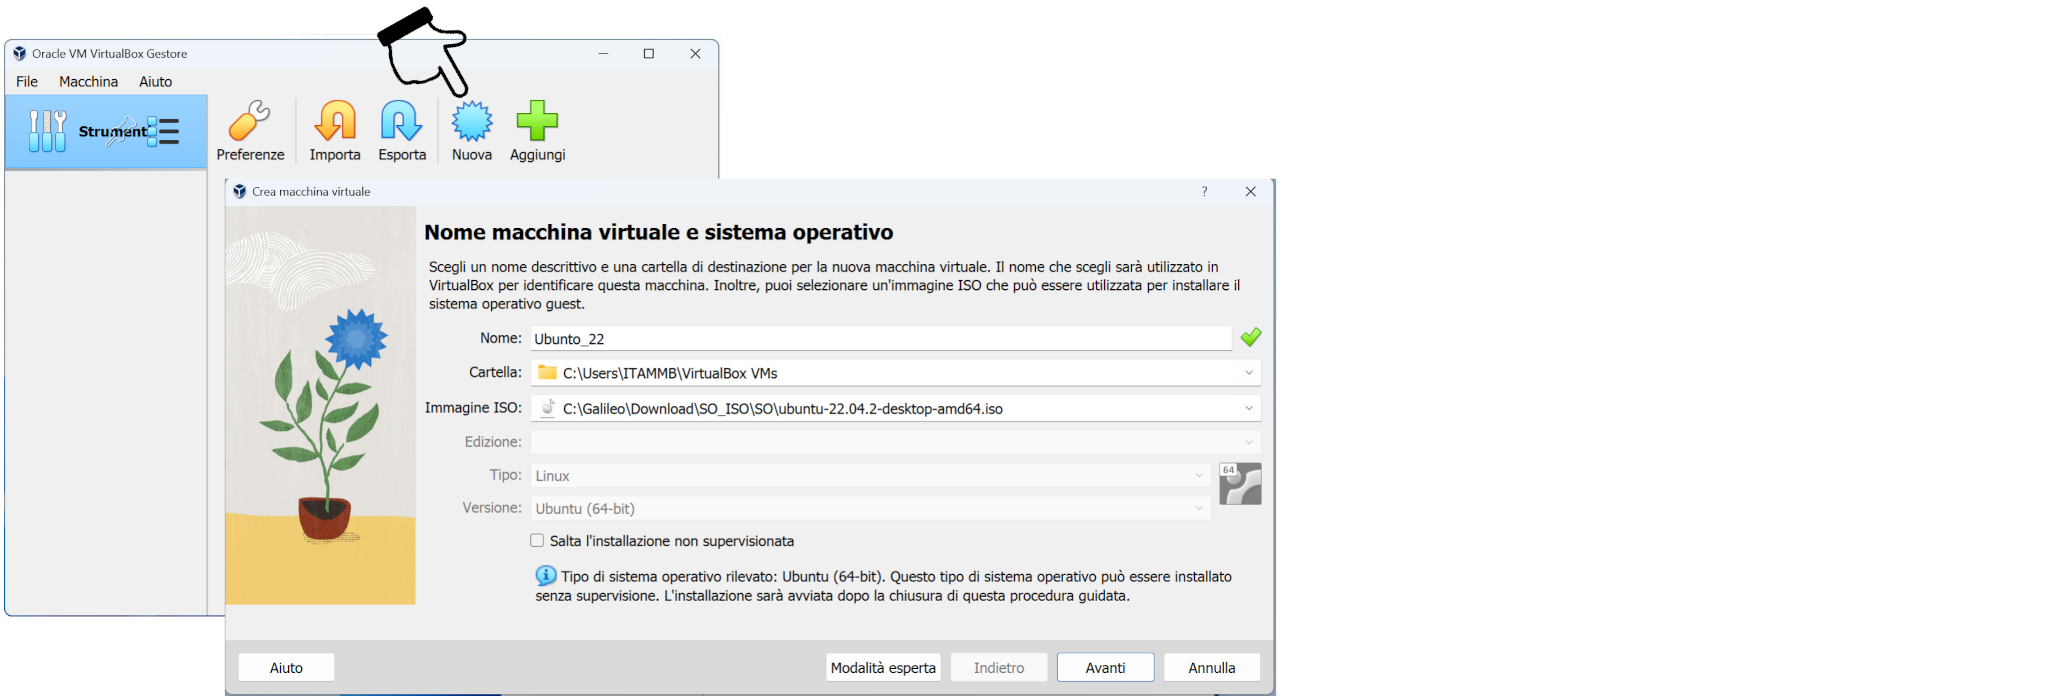Click the heading Nome macchina virtuale e sistema operativo
Image resolution: width=2058 pixels, height=700 pixels.
[658, 232]
